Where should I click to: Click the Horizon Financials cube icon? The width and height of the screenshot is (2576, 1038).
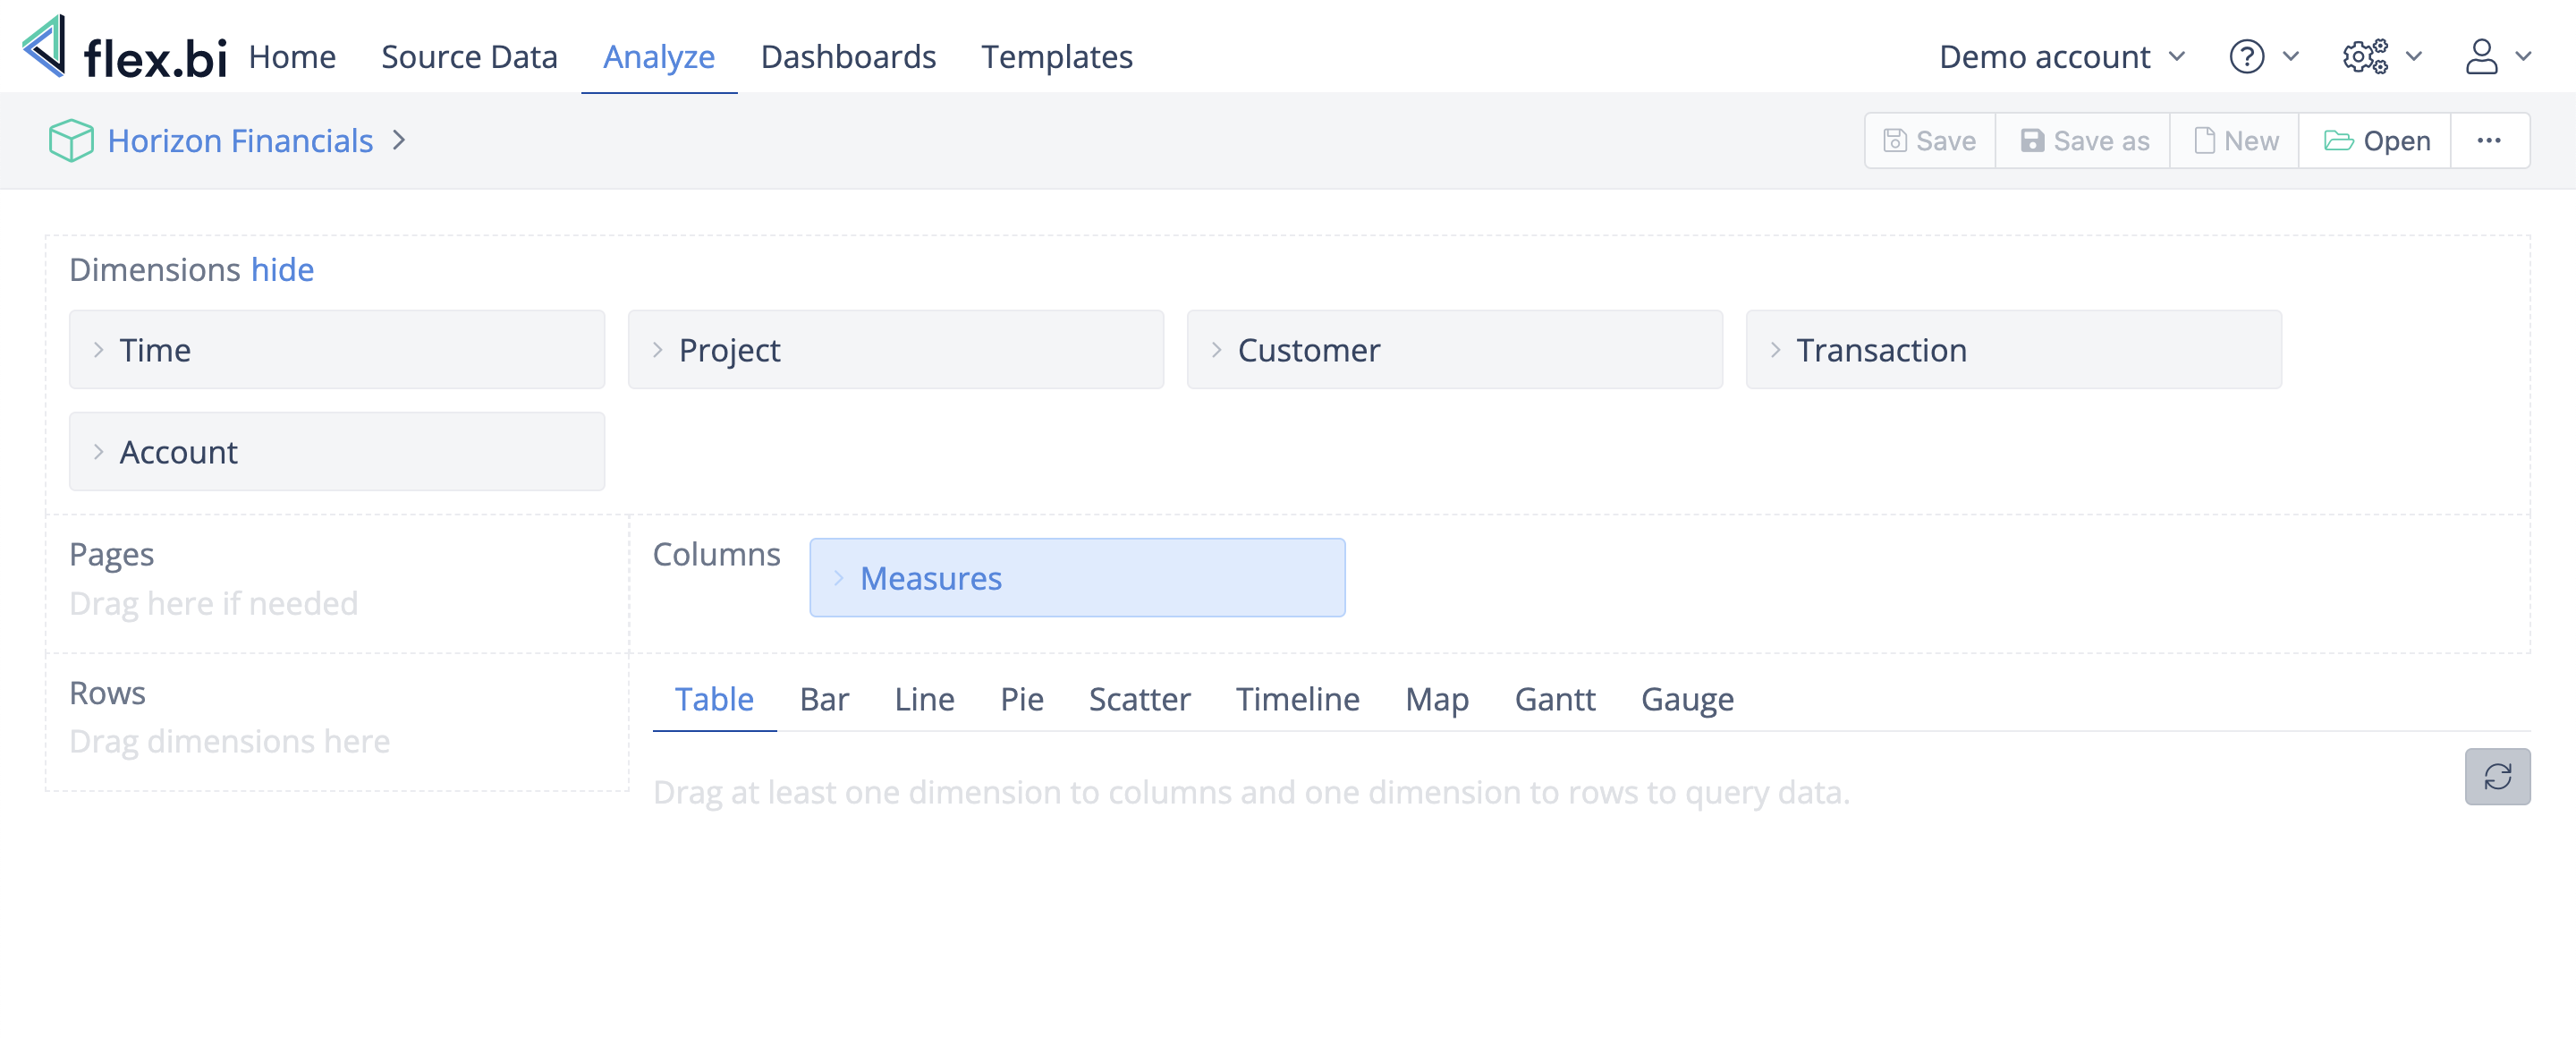click(71, 141)
